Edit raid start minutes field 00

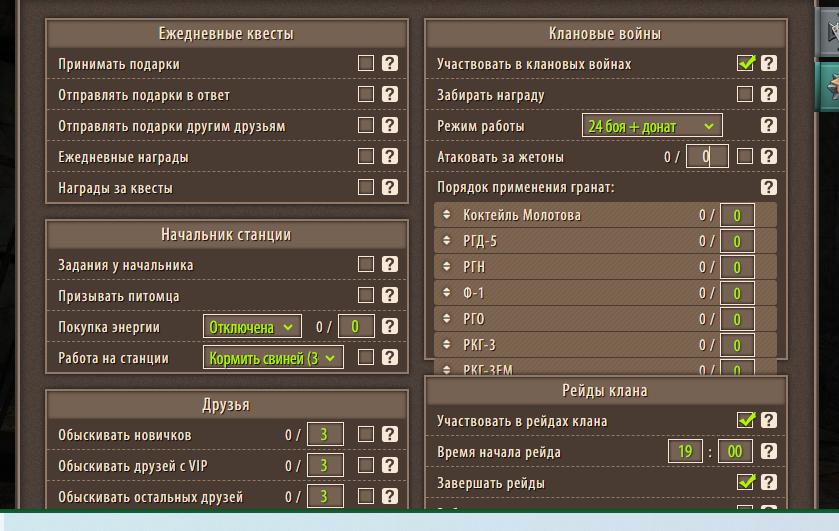735,452
